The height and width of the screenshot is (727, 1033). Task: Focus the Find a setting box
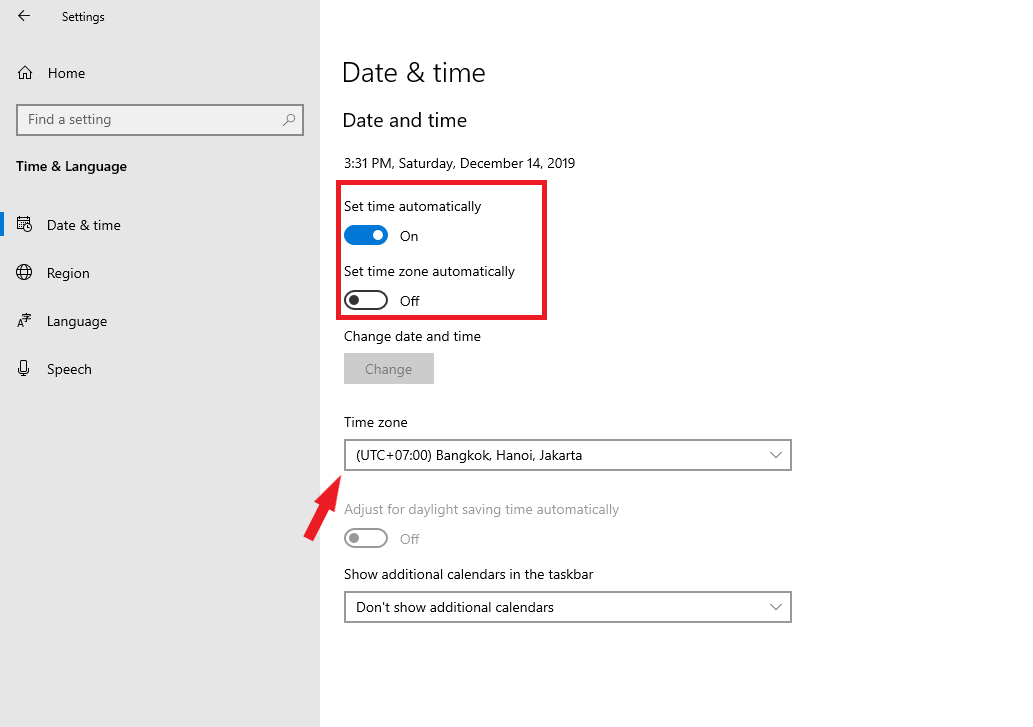tap(160, 120)
